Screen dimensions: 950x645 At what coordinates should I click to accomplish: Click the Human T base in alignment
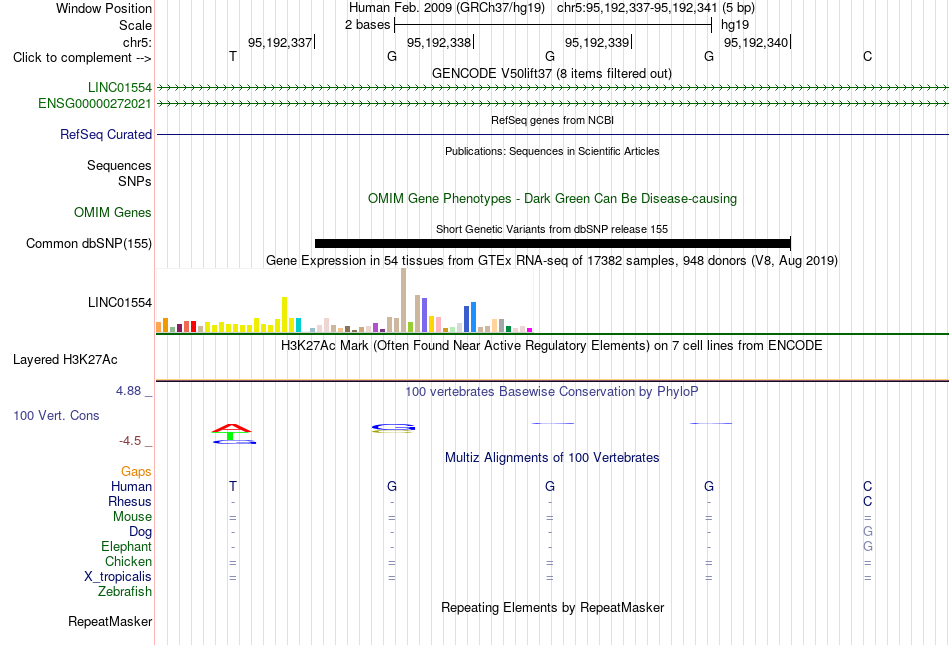233,486
